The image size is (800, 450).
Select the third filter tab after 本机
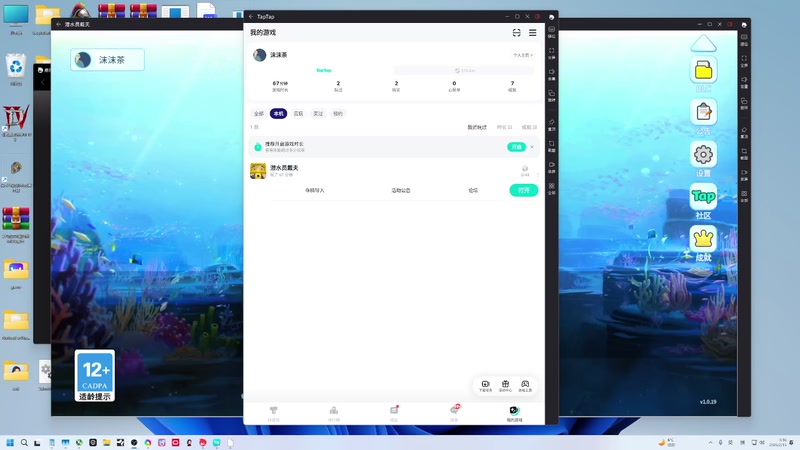tap(298, 113)
